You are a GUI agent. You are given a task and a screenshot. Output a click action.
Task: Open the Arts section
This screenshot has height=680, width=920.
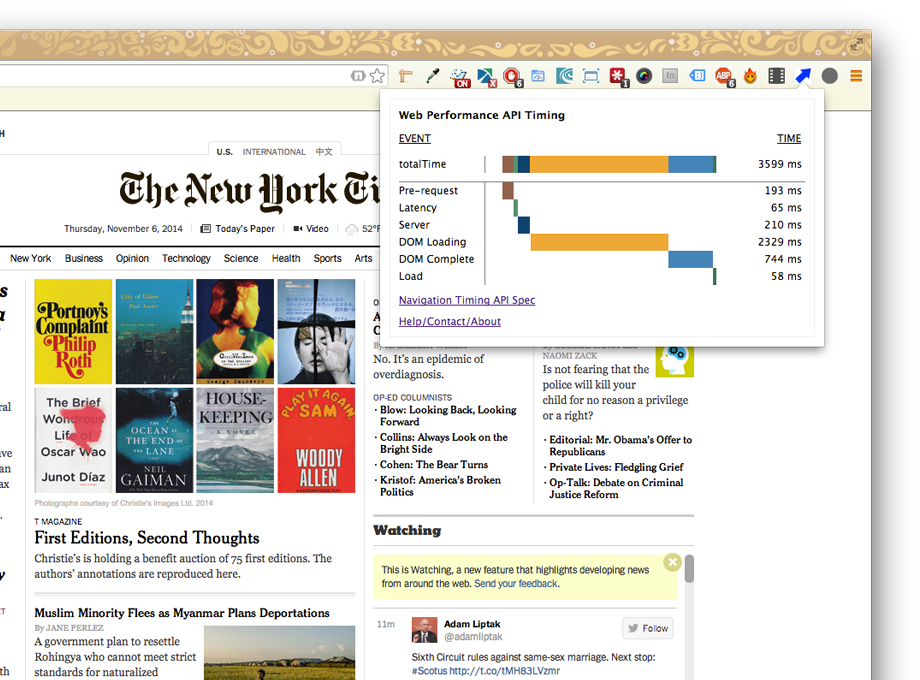click(363, 258)
